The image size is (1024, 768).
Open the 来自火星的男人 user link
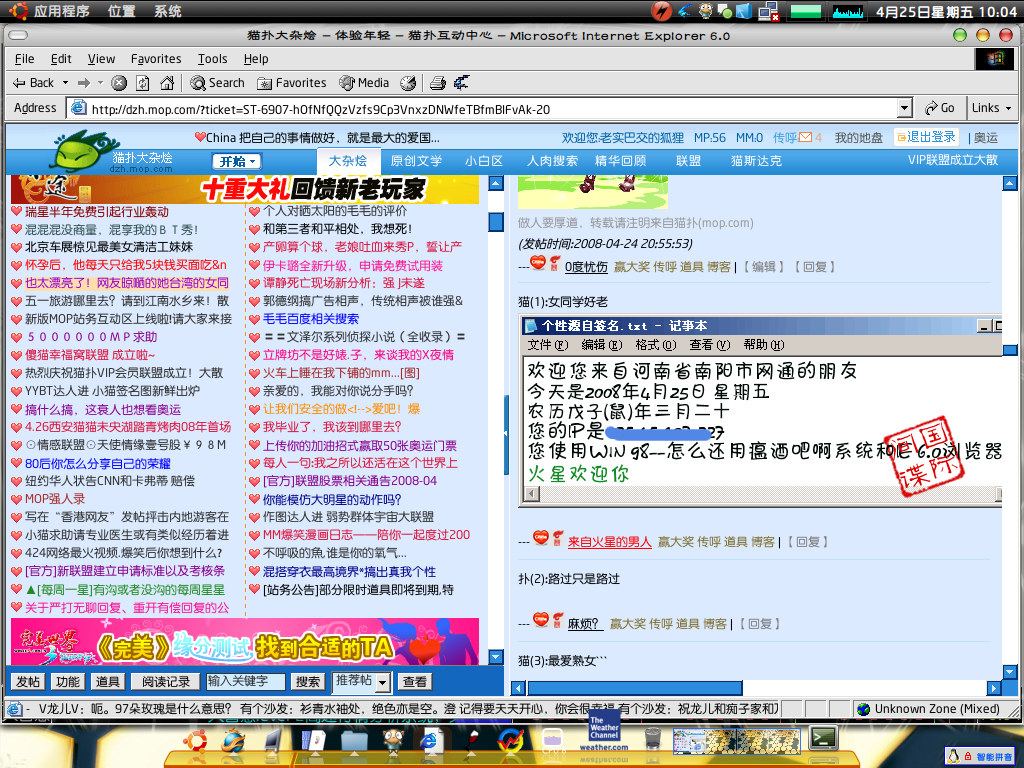(609, 542)
